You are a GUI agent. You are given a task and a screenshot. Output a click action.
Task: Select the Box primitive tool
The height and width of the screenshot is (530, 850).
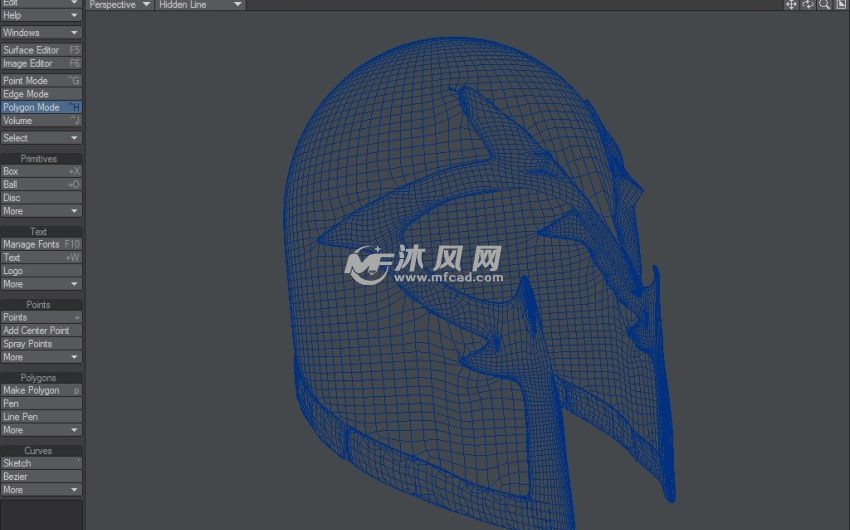pyautogui.click(x=41, y=172)
